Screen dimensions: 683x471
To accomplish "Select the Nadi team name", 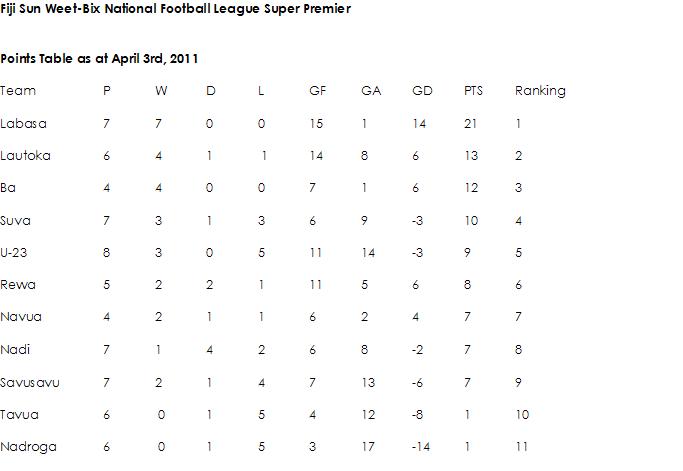I will tap(15, 349).
